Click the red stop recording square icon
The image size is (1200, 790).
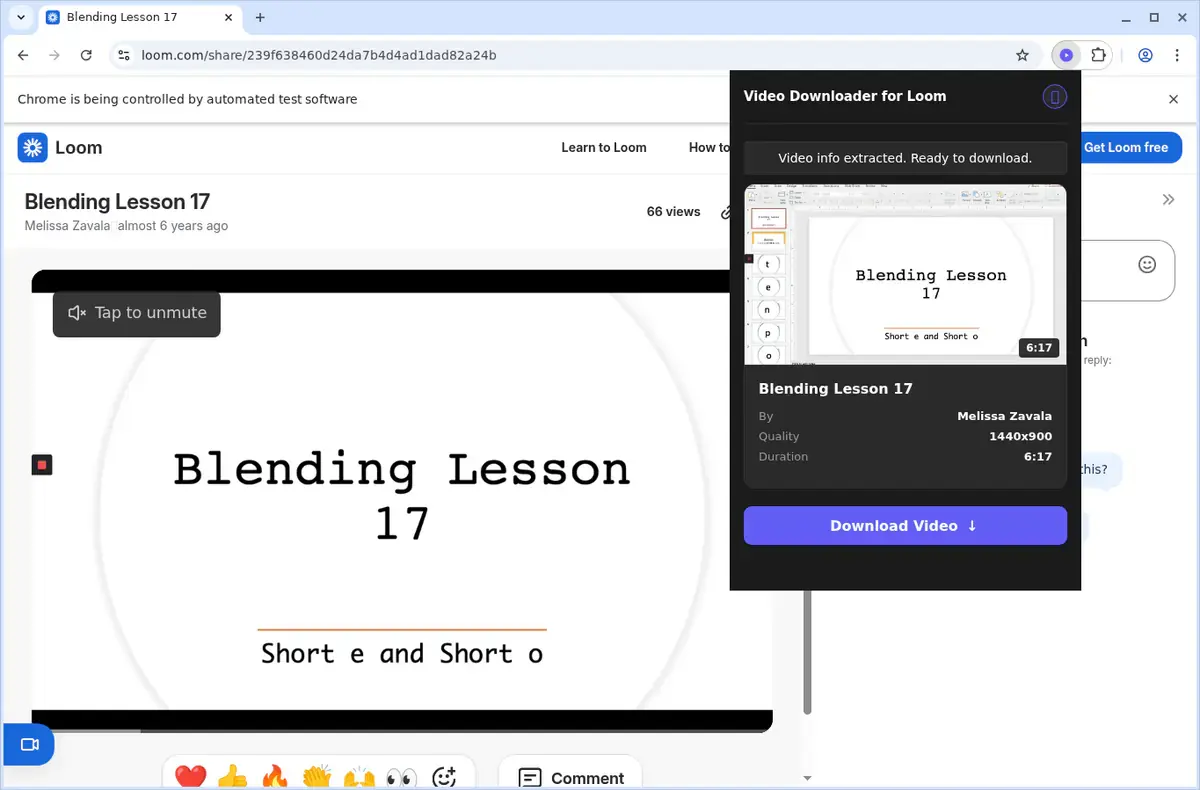tap(42, 465)
